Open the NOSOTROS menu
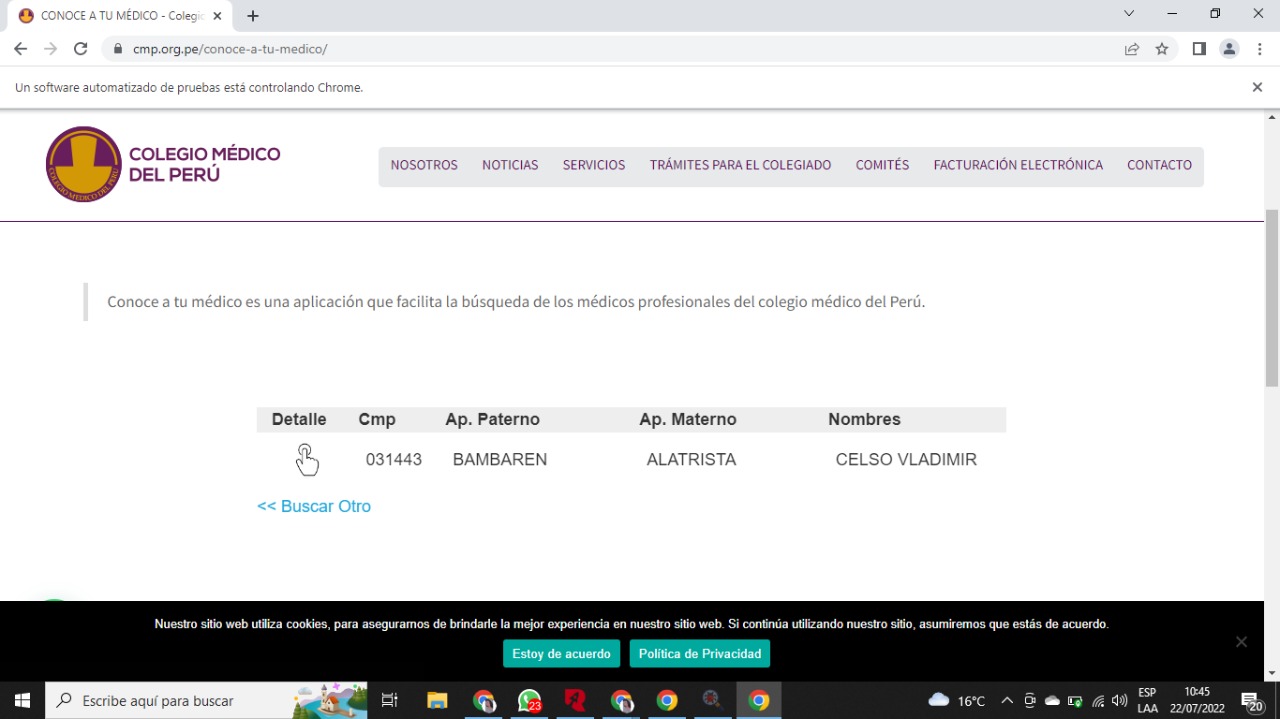The image size is (1280, 719). pos(424,165)
